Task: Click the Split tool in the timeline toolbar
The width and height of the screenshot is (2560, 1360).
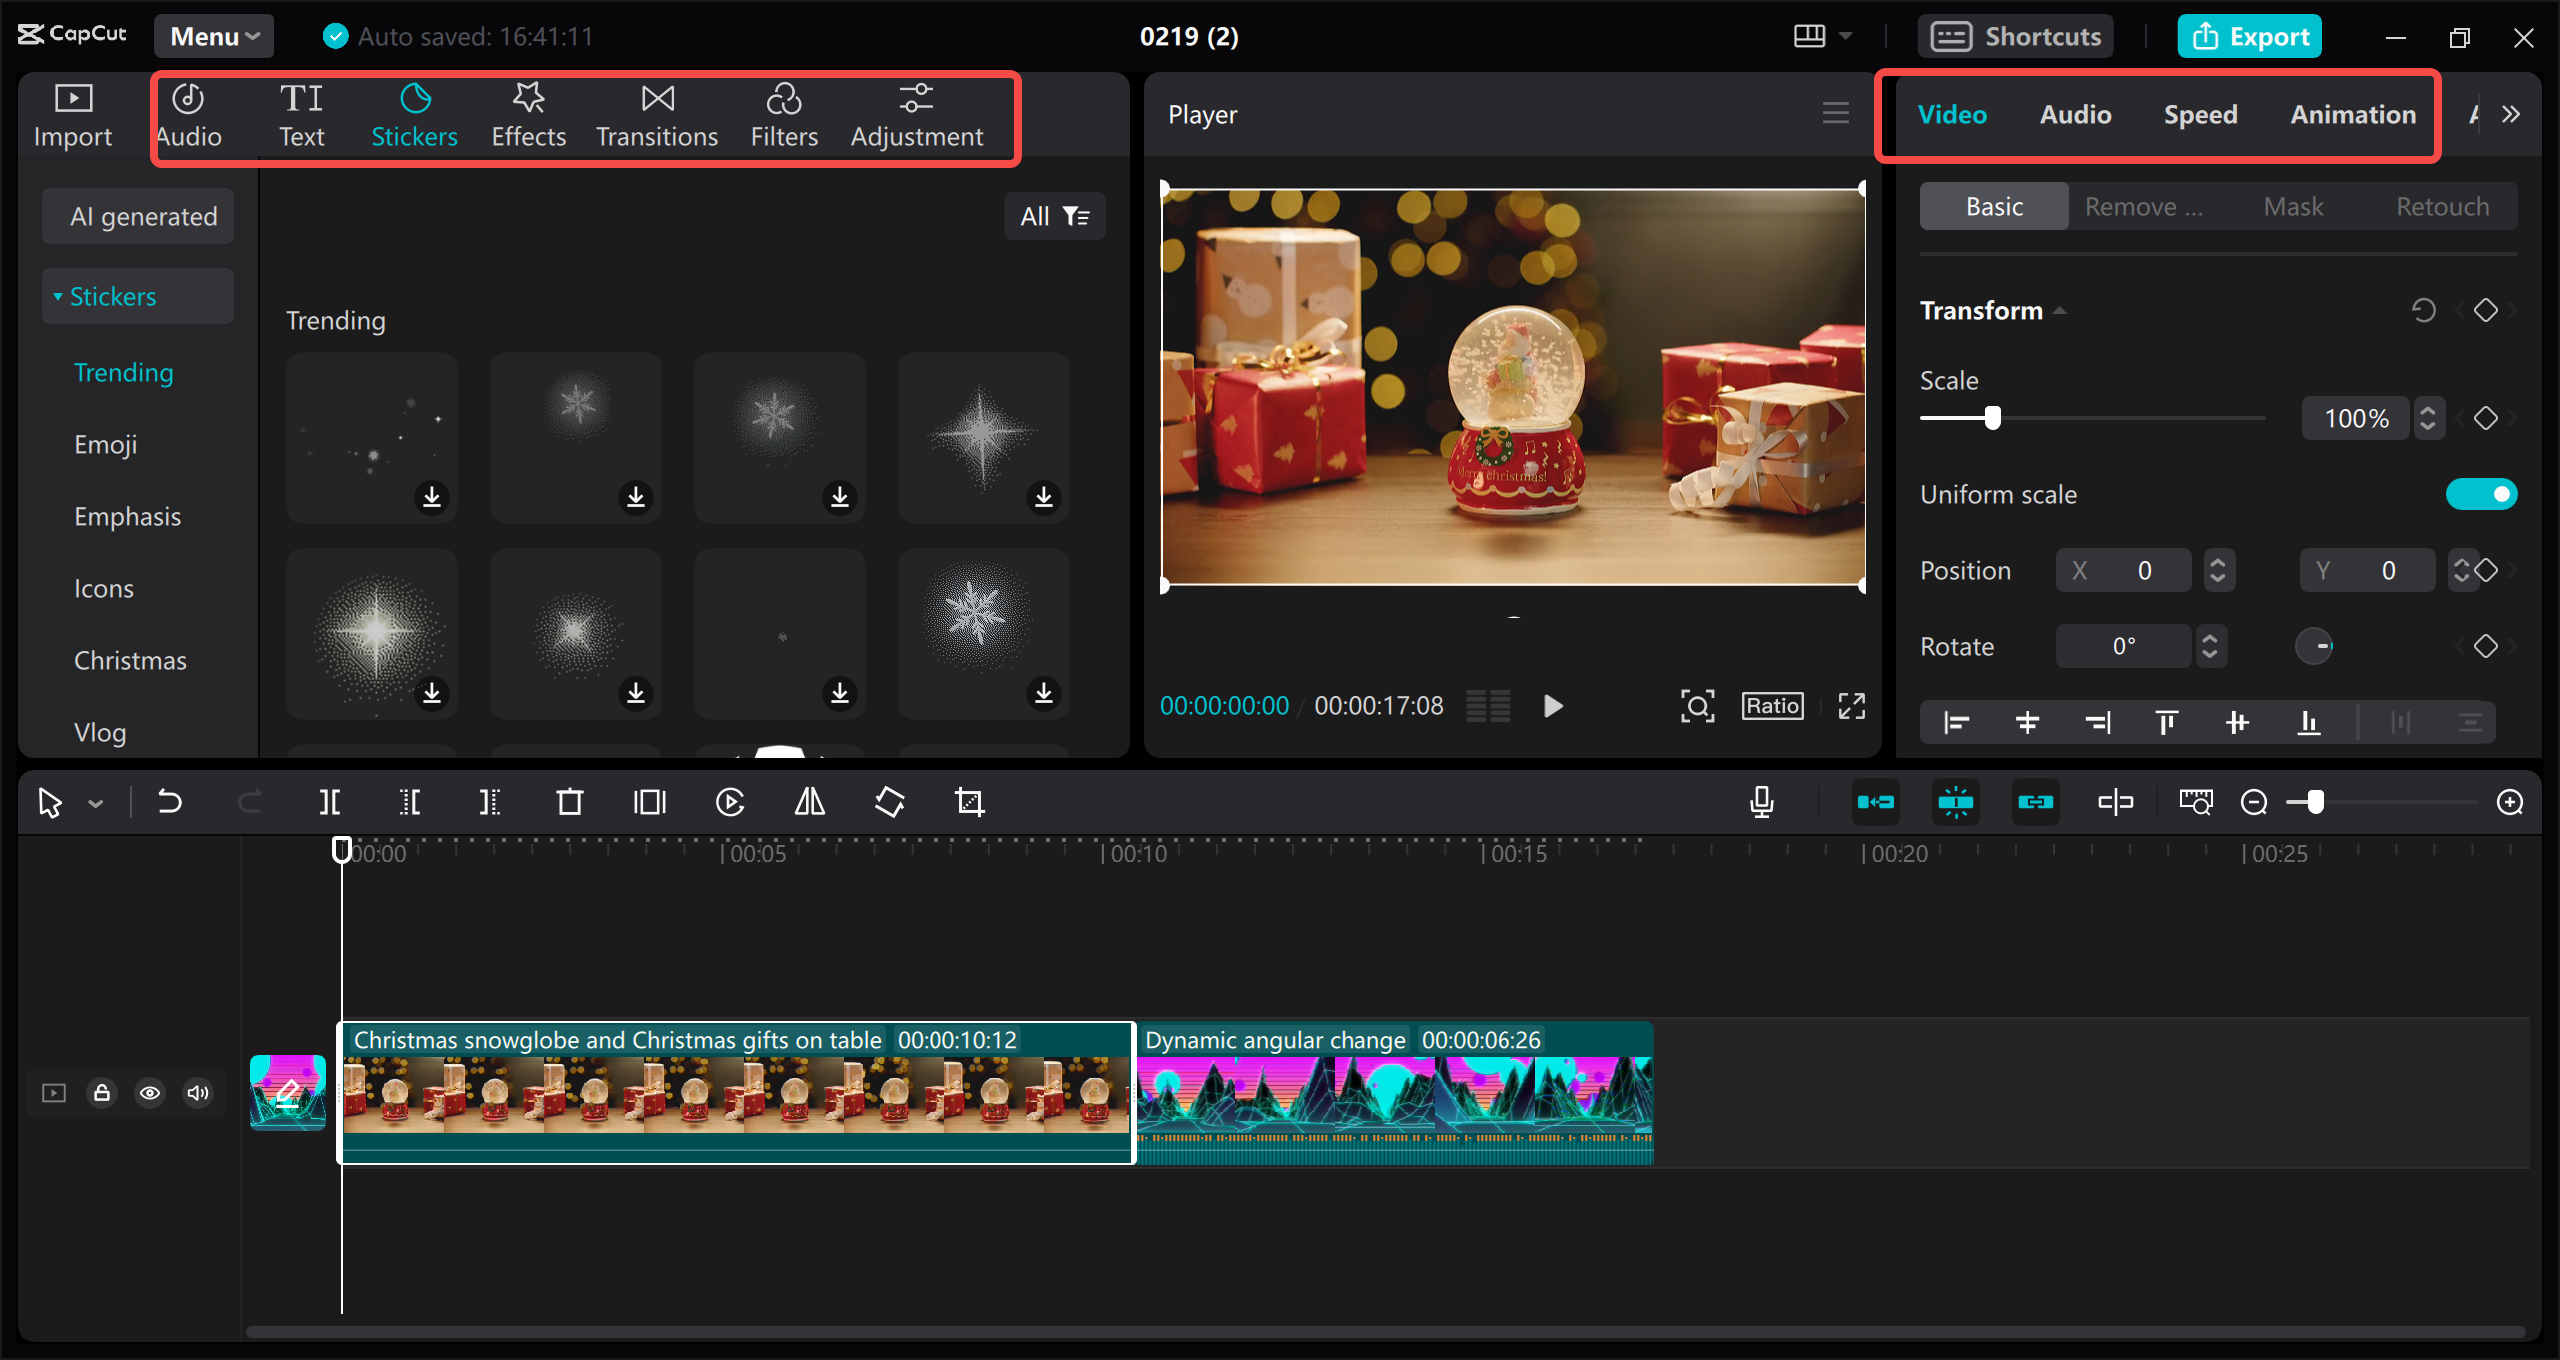Action: point(330,801)
